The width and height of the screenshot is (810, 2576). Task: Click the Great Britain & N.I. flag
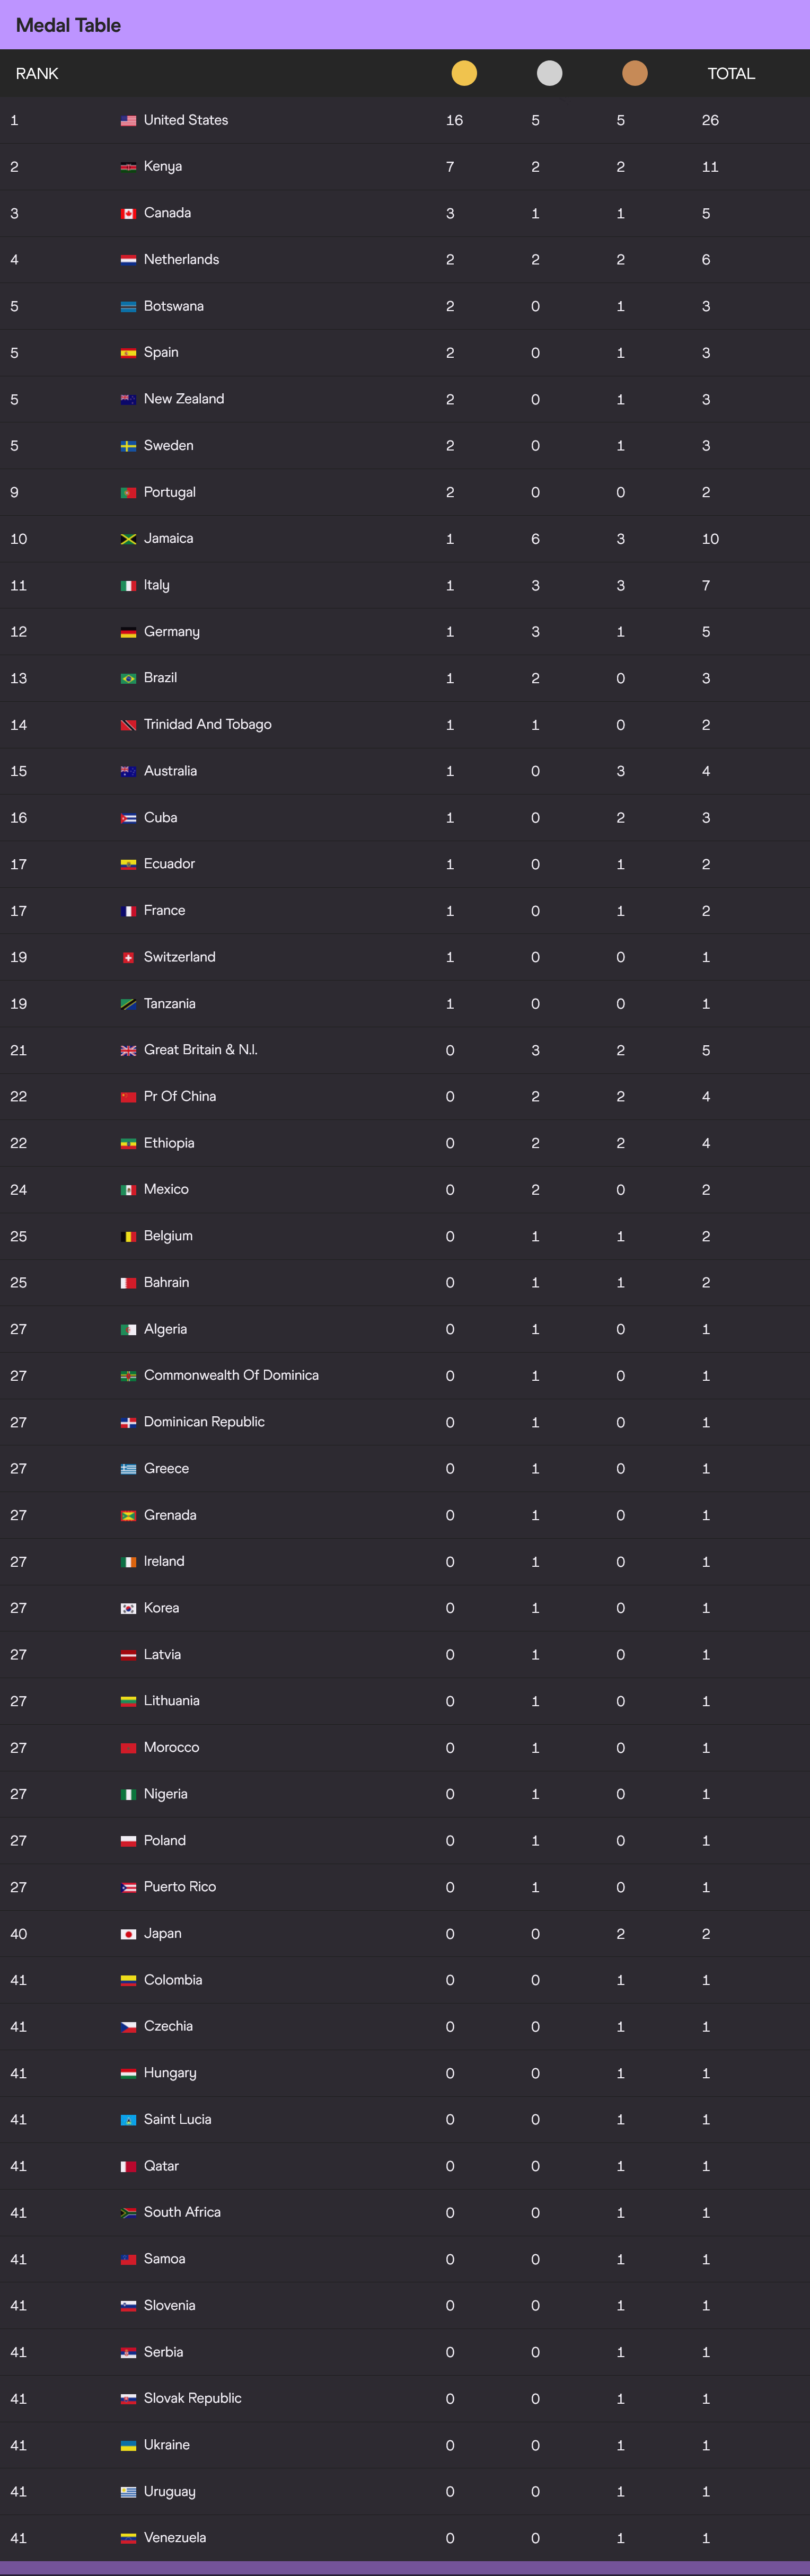(x=128, y=1050)
